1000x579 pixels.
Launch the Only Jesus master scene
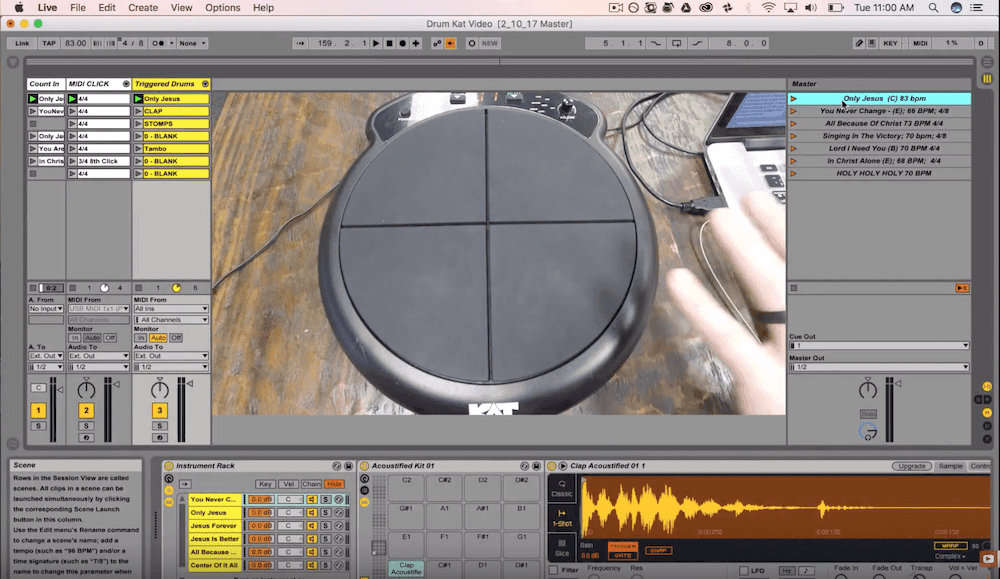tap(793, 99)
